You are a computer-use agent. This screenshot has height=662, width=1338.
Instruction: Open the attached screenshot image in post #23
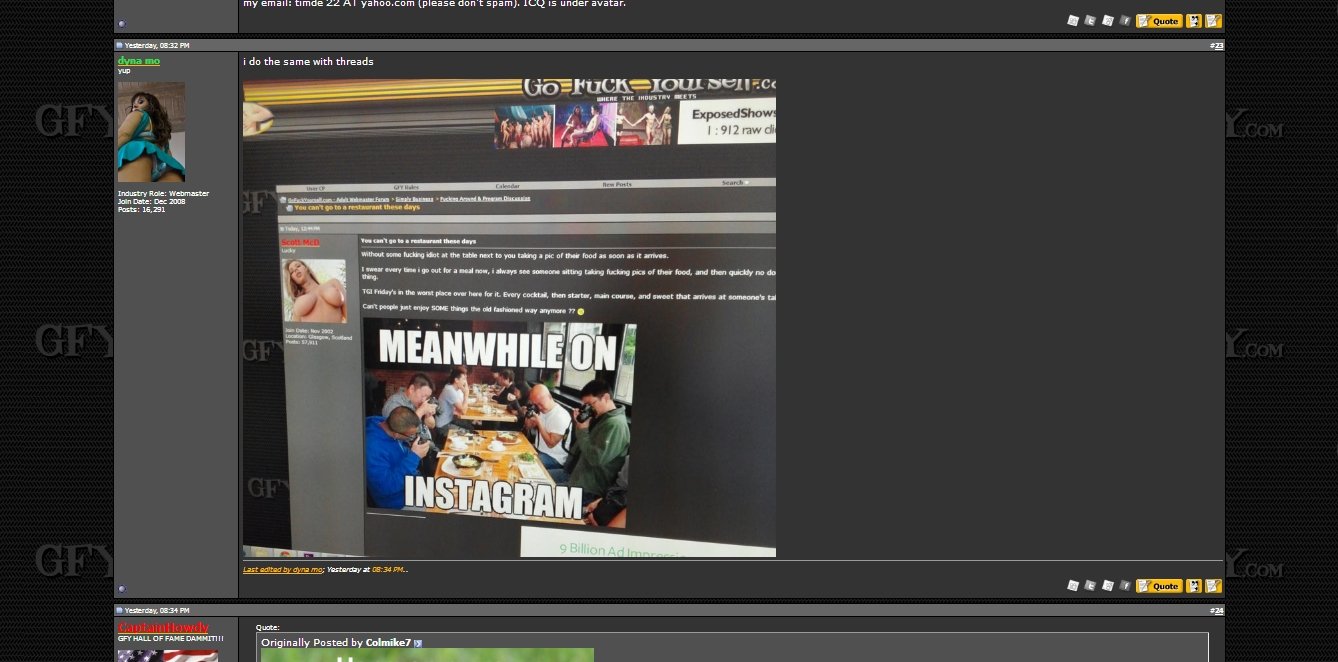pyautogui.click(x=509, y=318)
